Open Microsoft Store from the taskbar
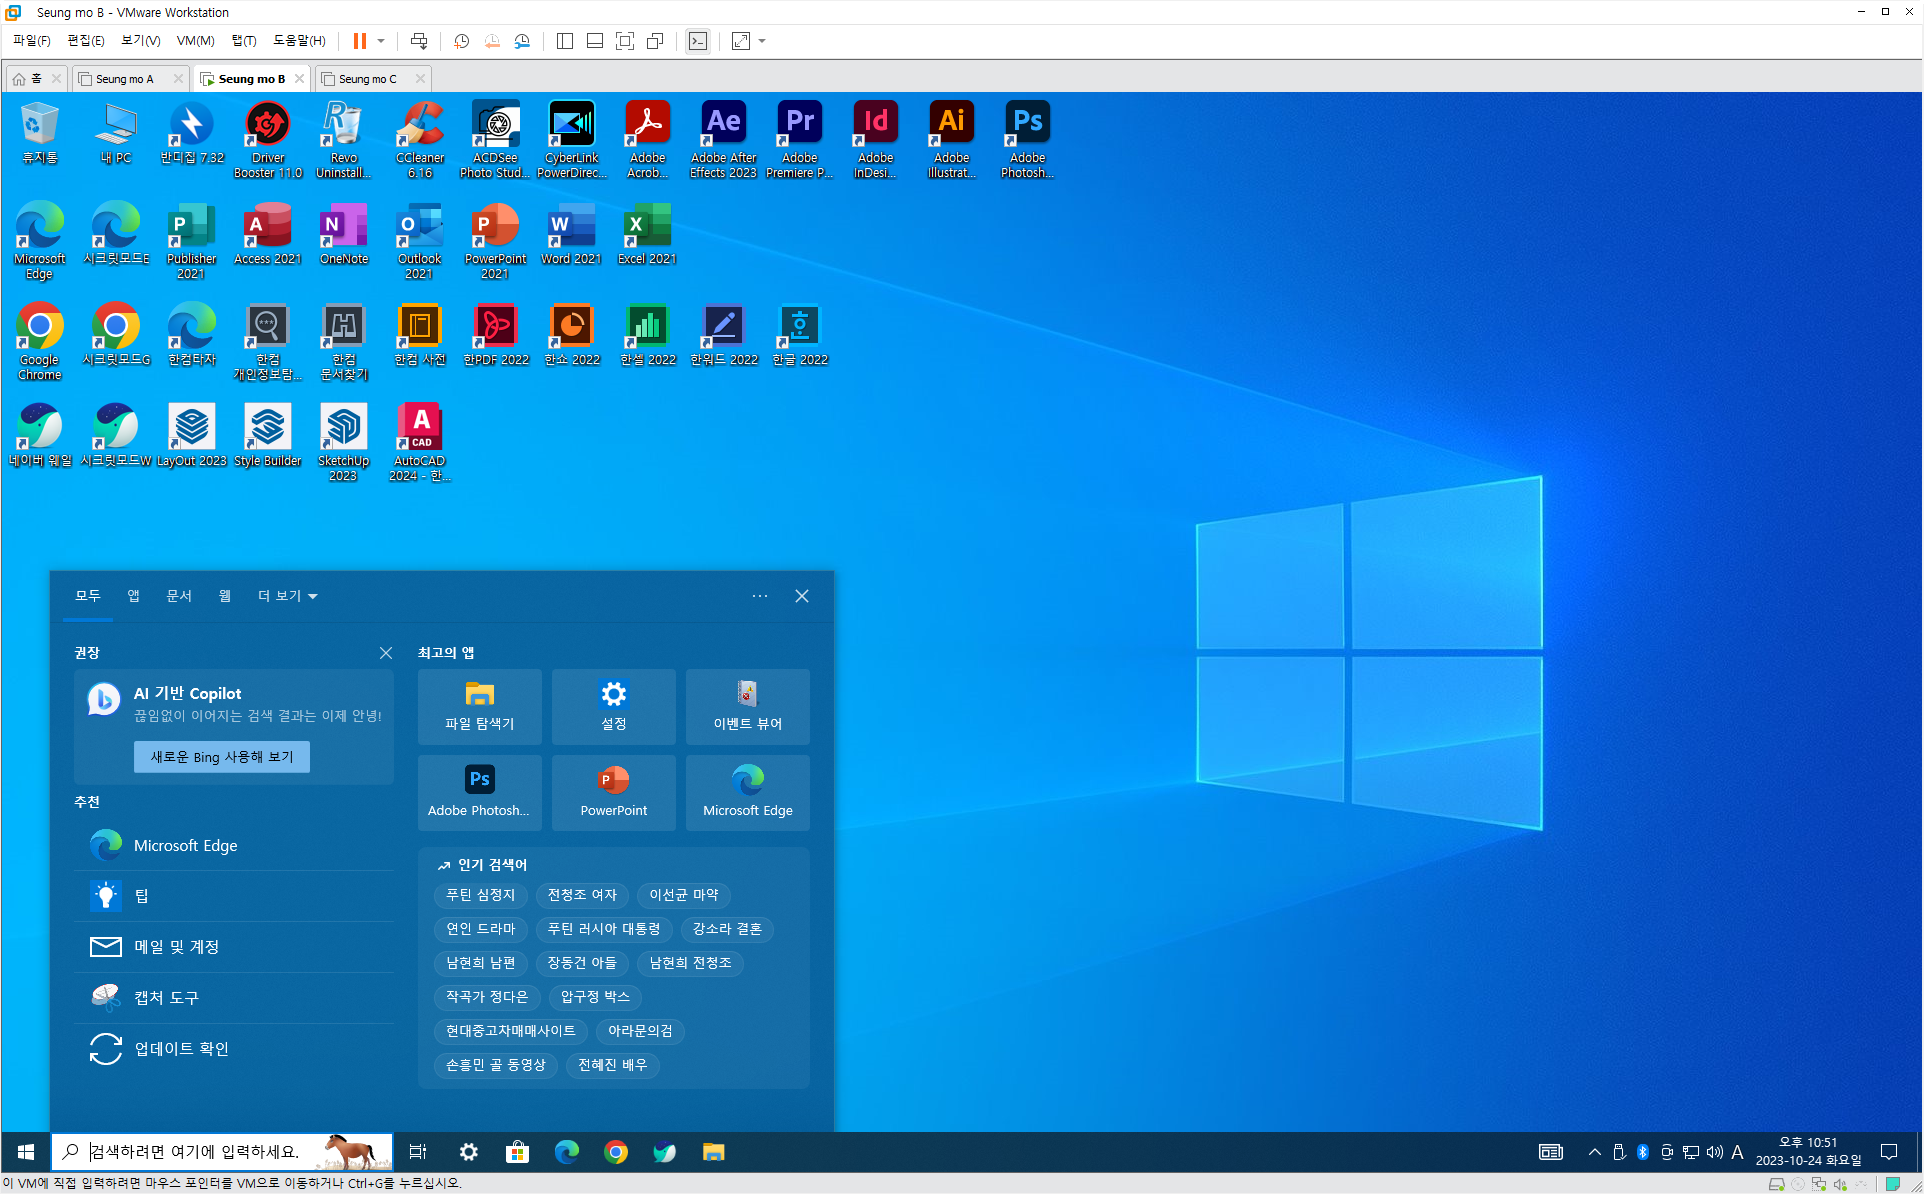 point(518,1152)
